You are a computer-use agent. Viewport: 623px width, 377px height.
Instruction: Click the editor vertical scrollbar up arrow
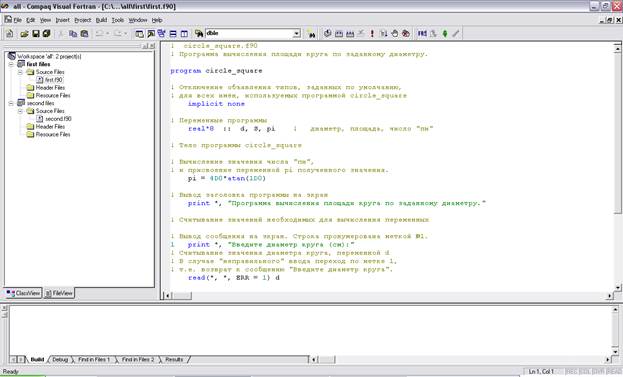click(x=617, y=48)
